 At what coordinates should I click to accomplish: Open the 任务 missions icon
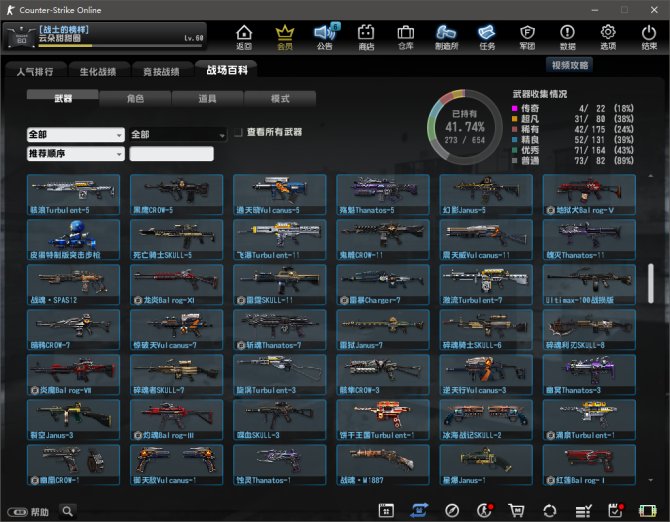coord(487,37)
